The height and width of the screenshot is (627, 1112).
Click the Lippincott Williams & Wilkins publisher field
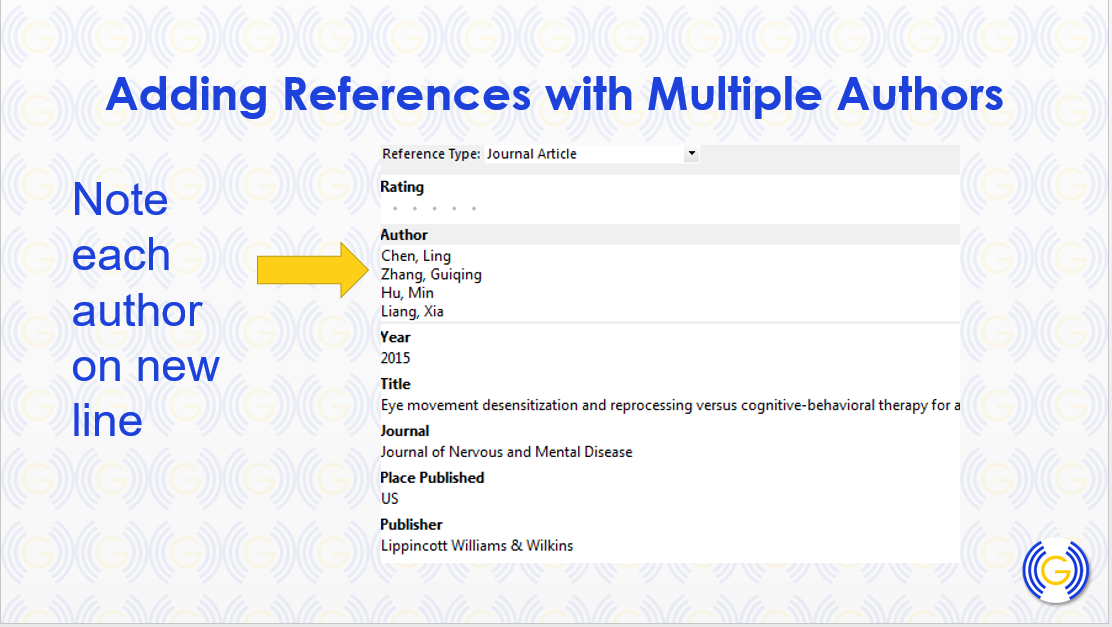coord(477,545)
